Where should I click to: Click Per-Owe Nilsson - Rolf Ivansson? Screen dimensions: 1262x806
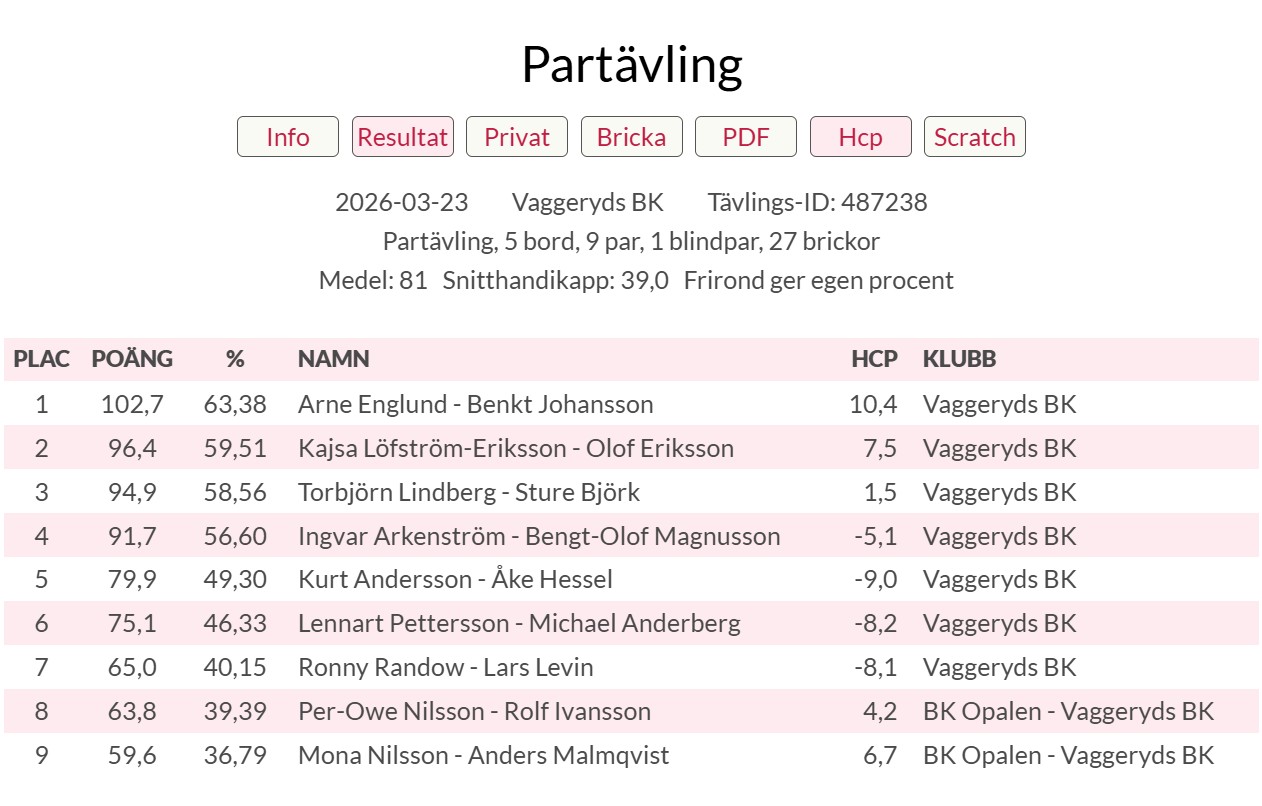(x=474, y=711)
